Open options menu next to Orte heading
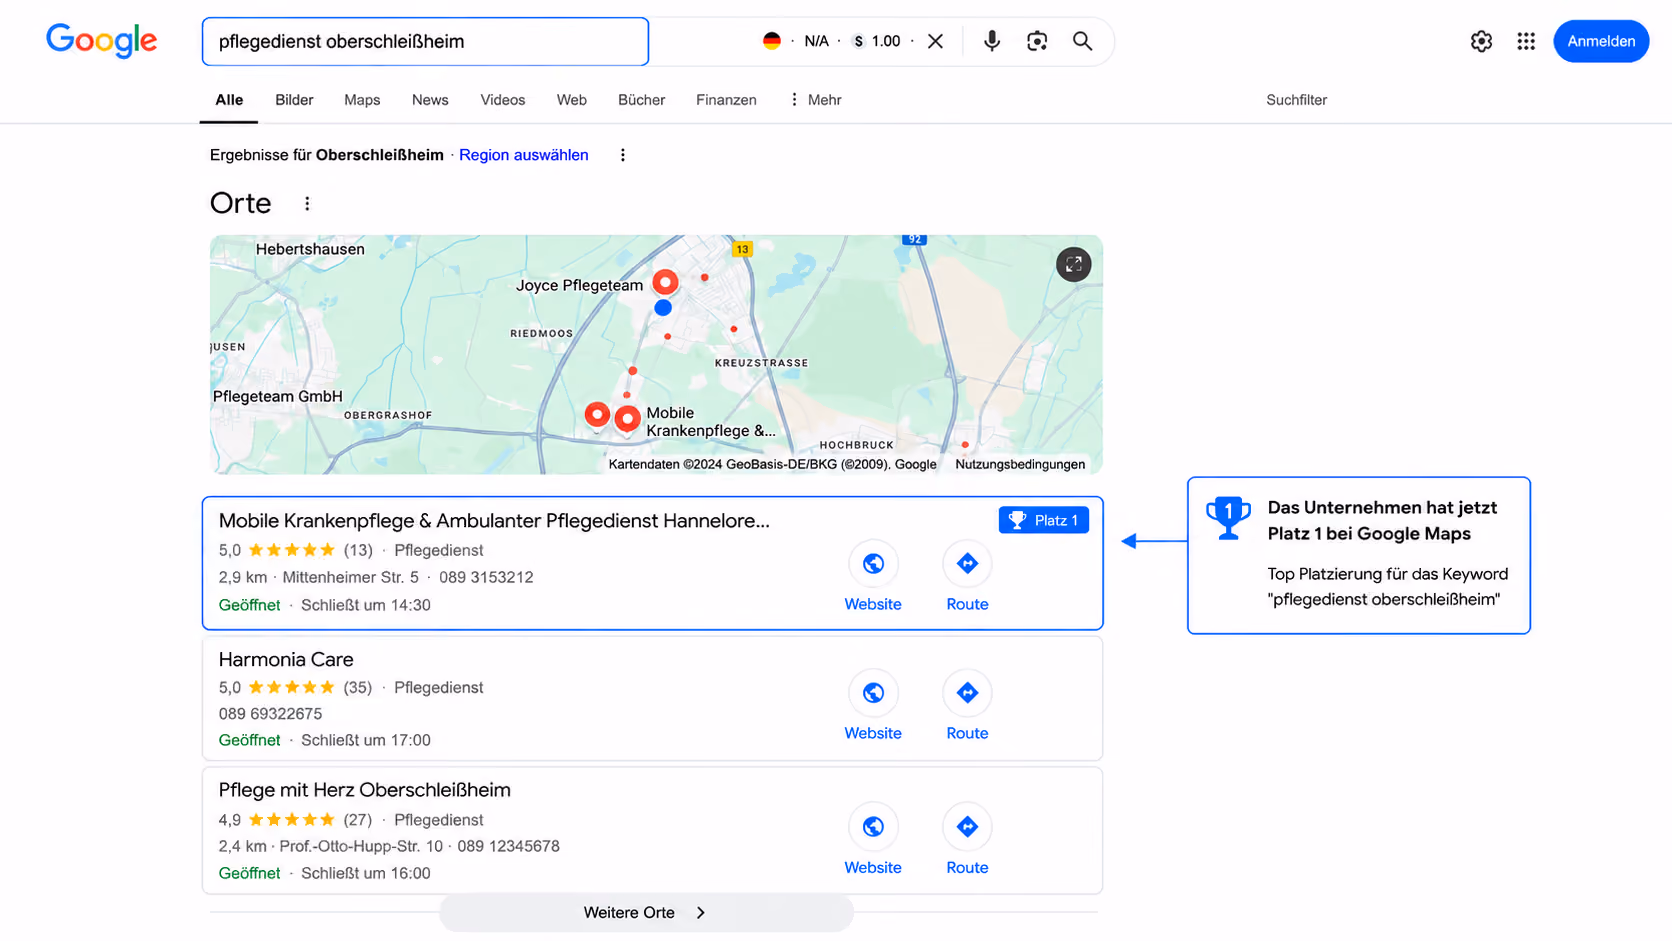This screenshot has height=941, width=1672. [x=307, y=203]
